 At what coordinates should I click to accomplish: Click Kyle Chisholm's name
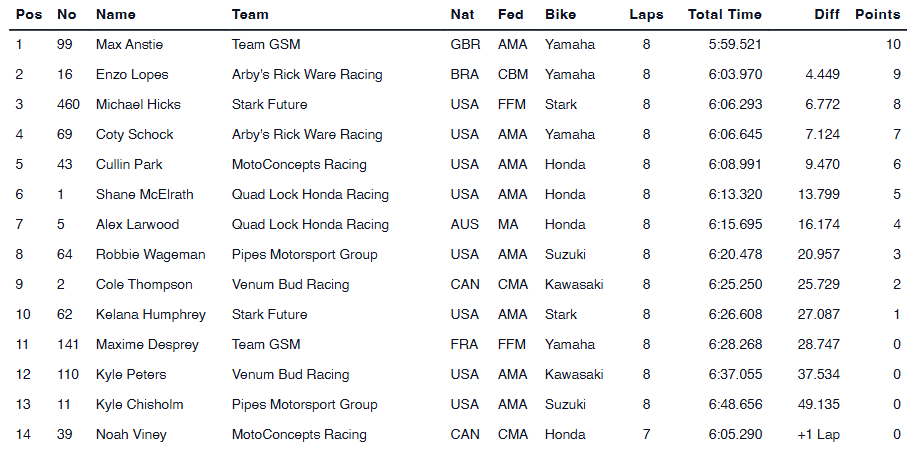tap(139, 405)
